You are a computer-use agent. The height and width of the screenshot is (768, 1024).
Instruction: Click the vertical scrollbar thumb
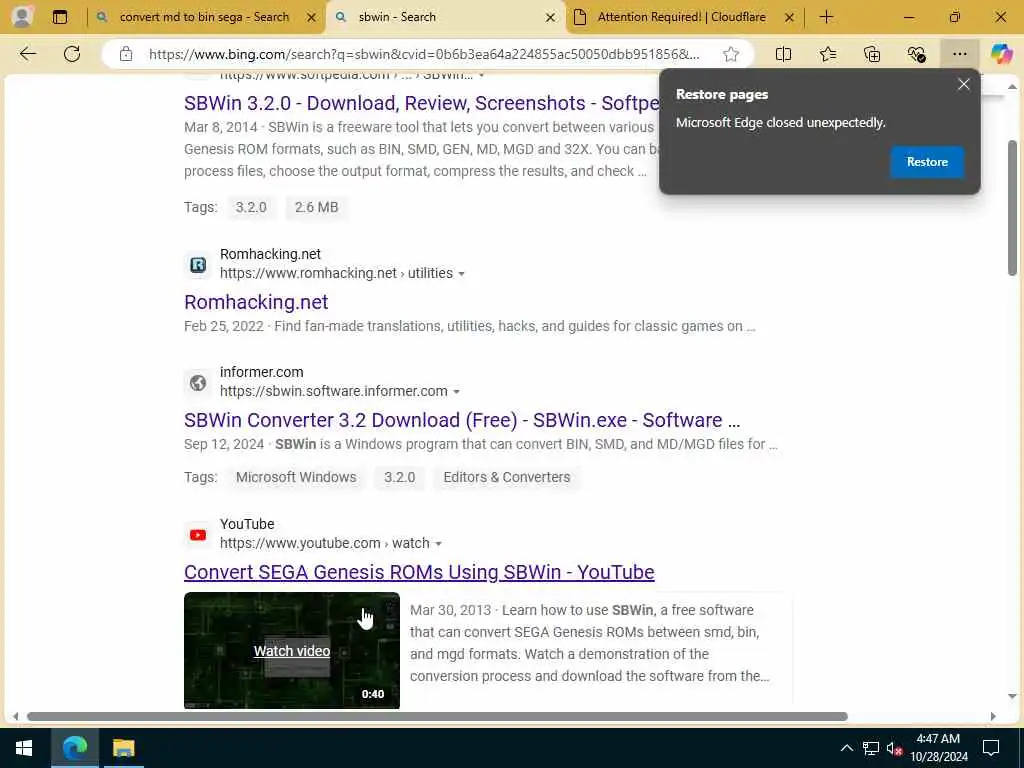click(x=1012, y=208)
